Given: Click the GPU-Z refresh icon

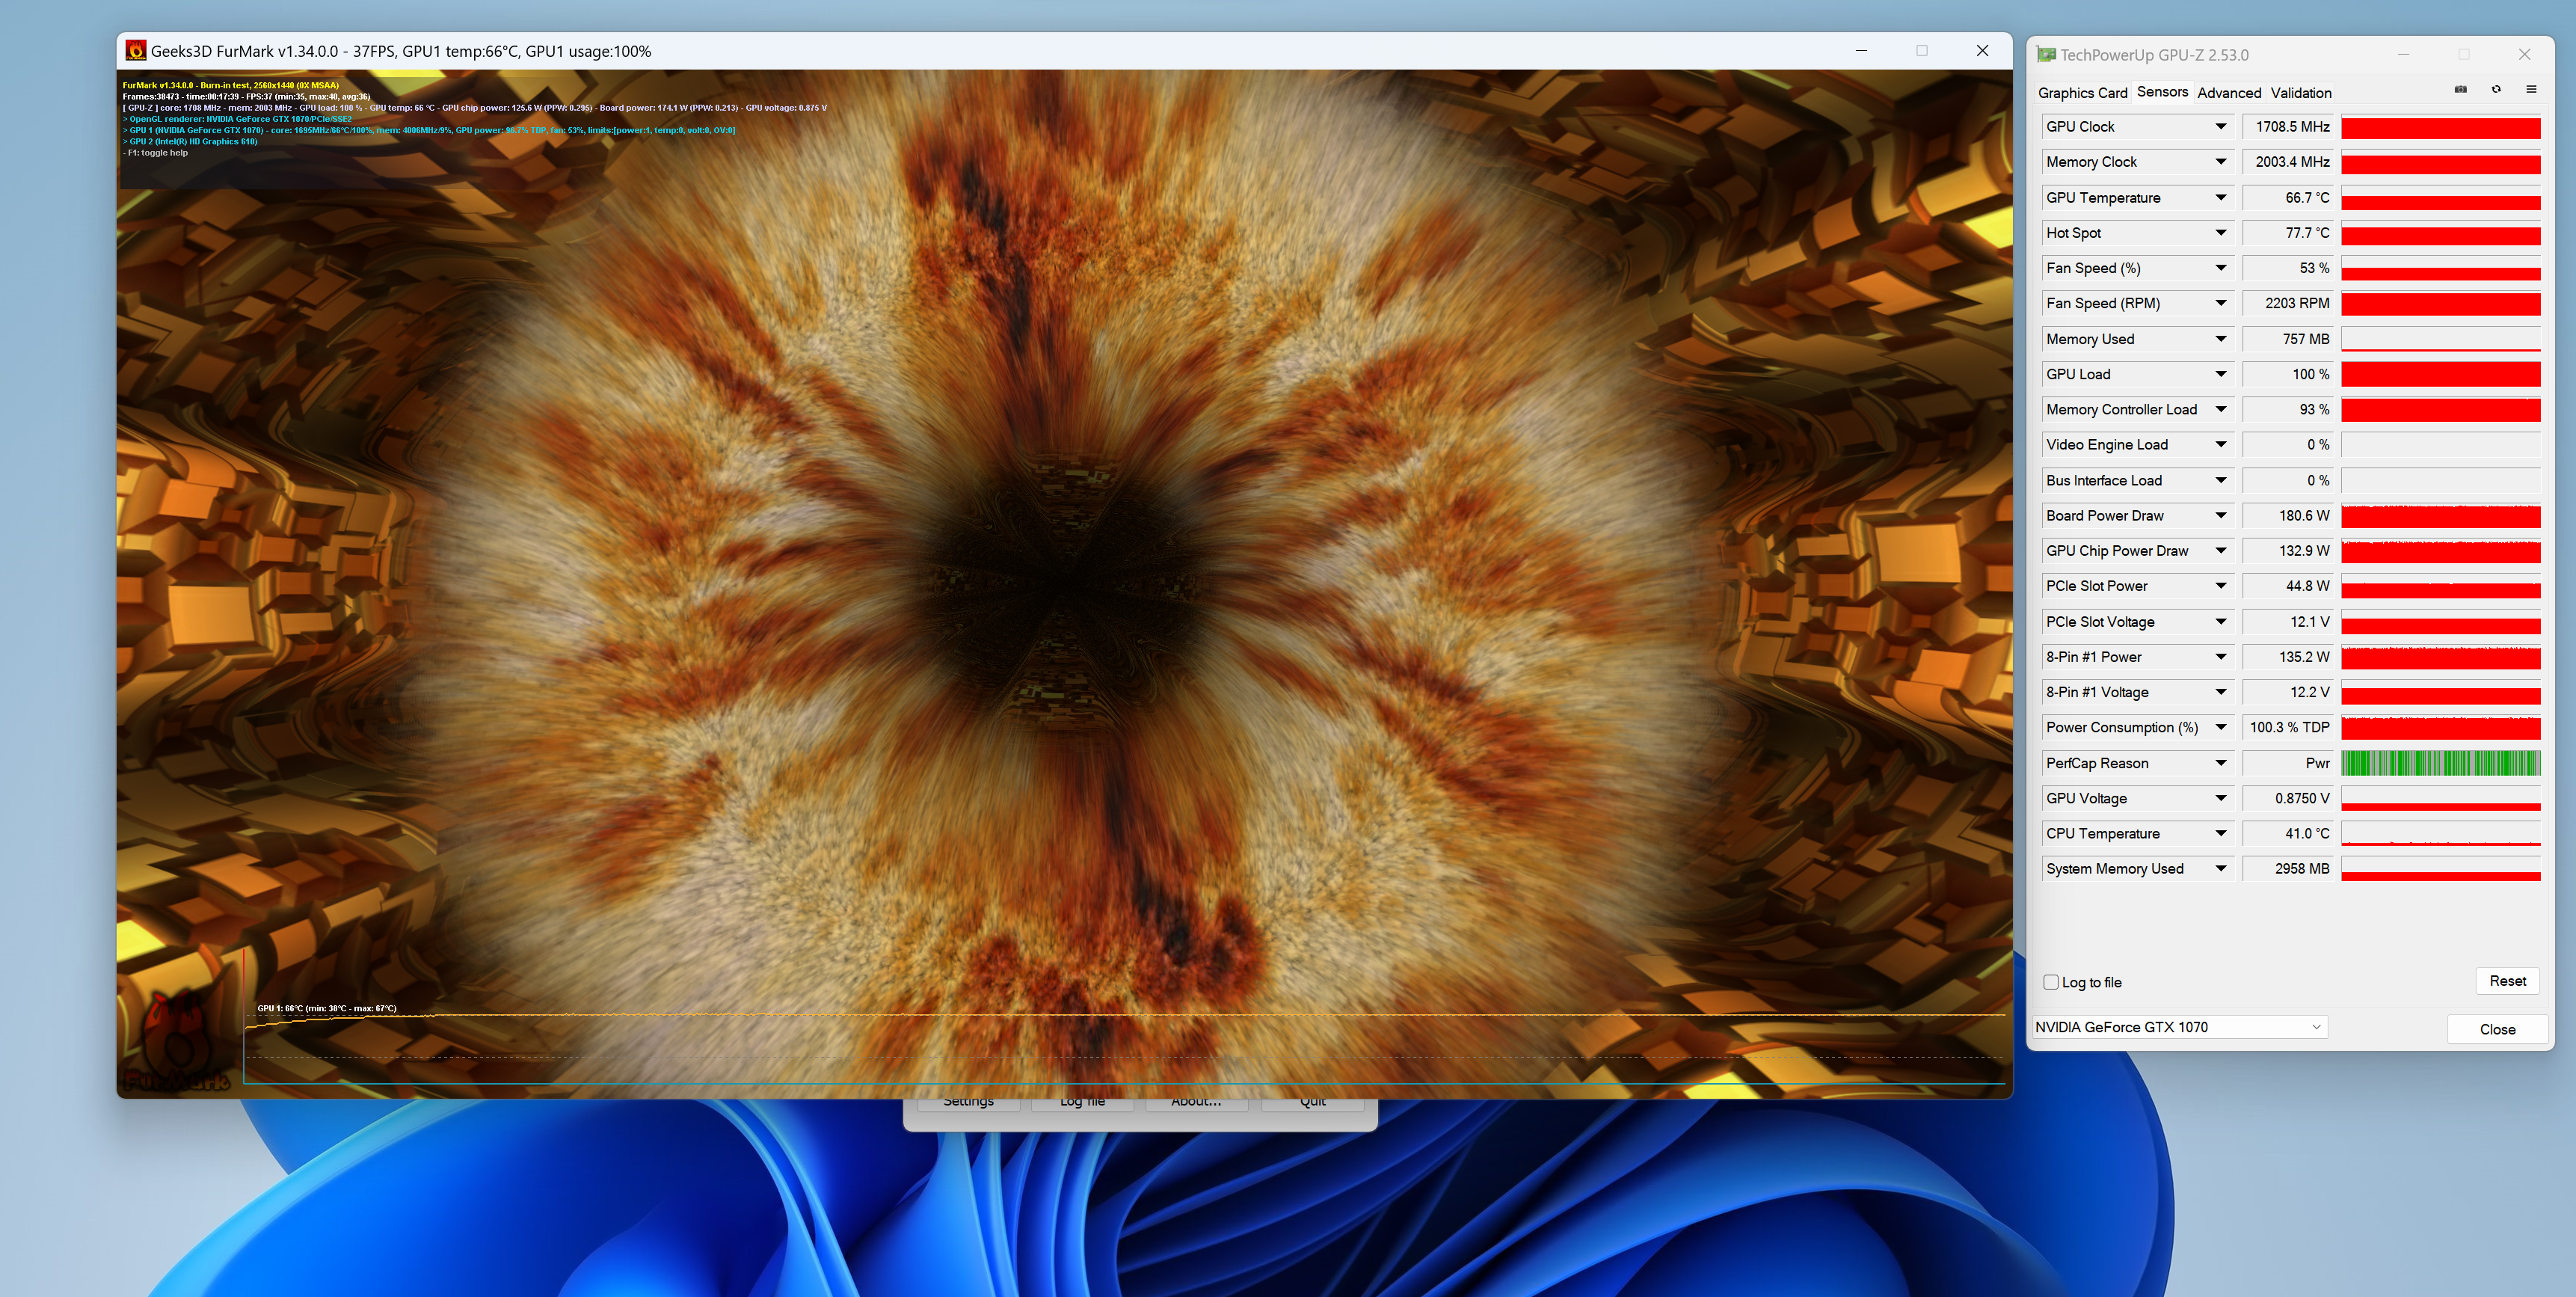Looking at the screenshot, I should (x=2496, y=90).
